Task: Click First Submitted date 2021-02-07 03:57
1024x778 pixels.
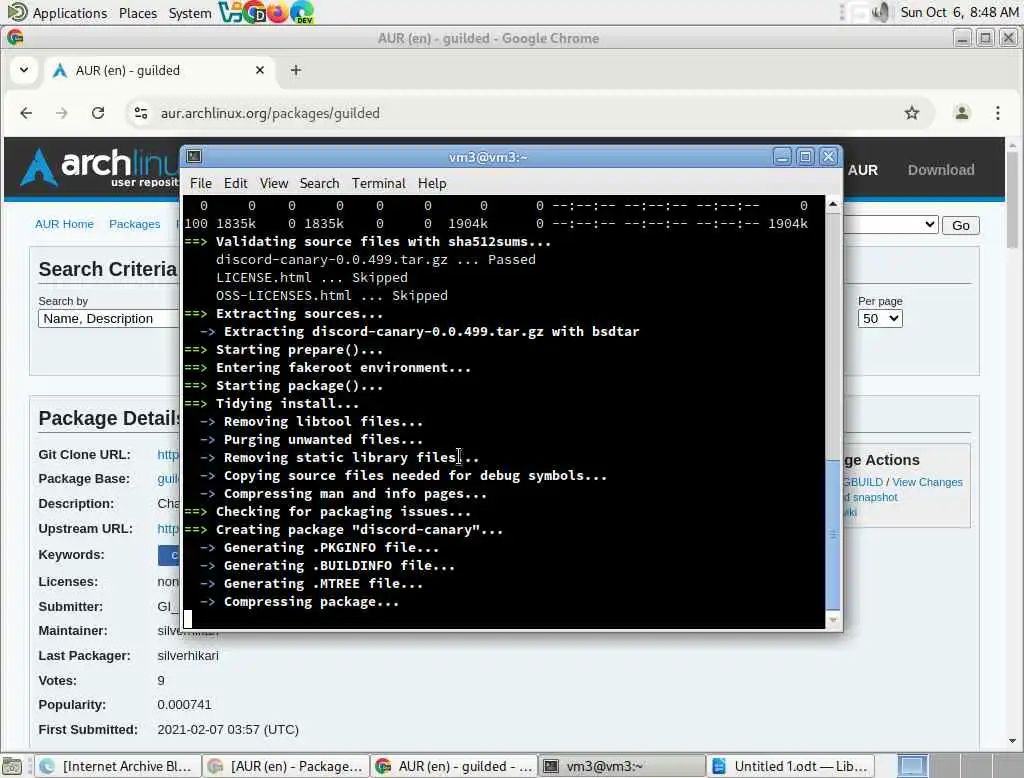Action: 228,730
